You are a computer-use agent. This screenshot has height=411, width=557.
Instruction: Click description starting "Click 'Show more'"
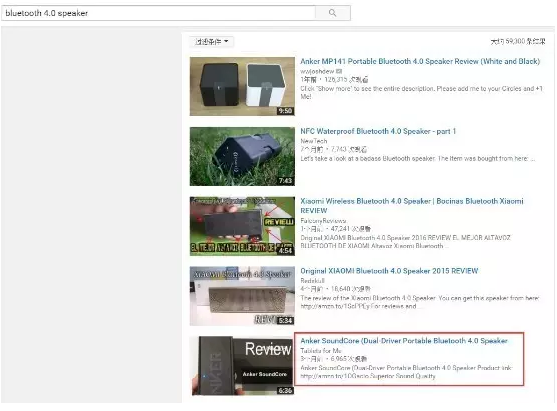(x=421, y=92)
